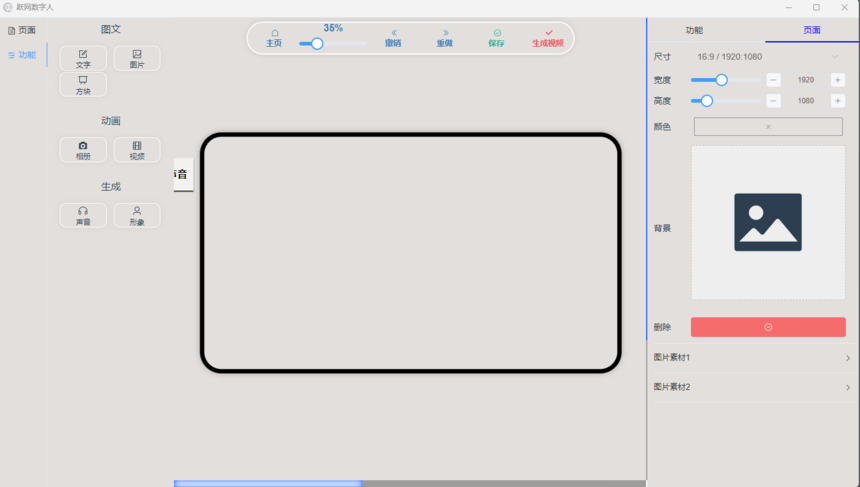This screenshot has height=487, width=860.
Task: Expand the 图片素材2 section
Action: click(752, 387)
